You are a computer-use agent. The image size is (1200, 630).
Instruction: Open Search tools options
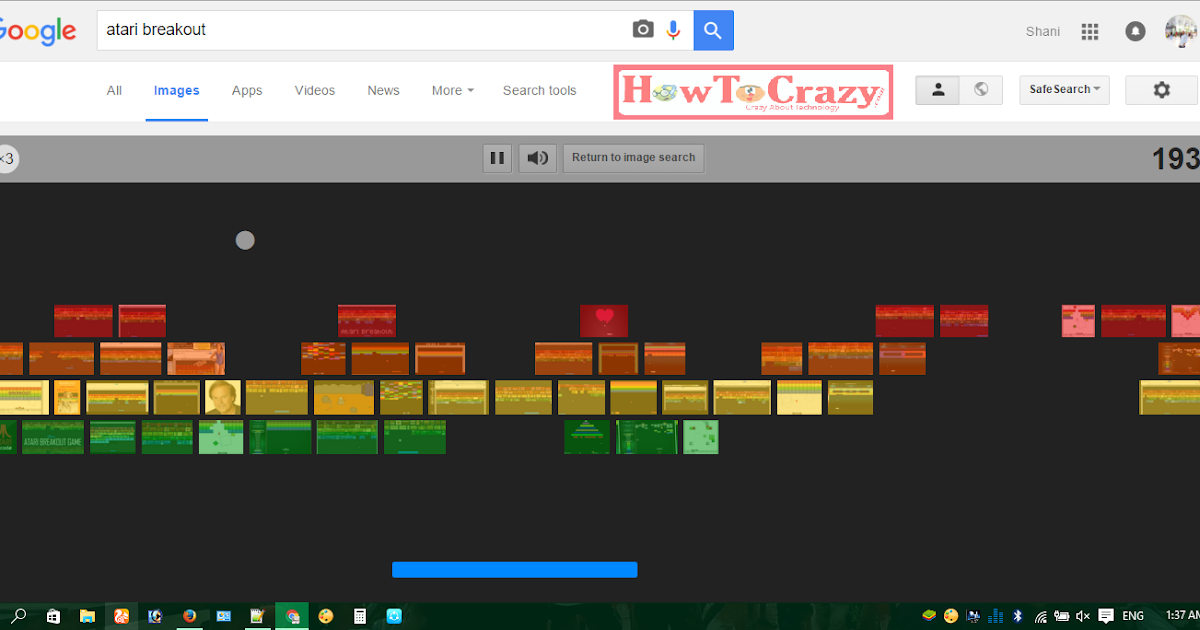pos(539,90)
